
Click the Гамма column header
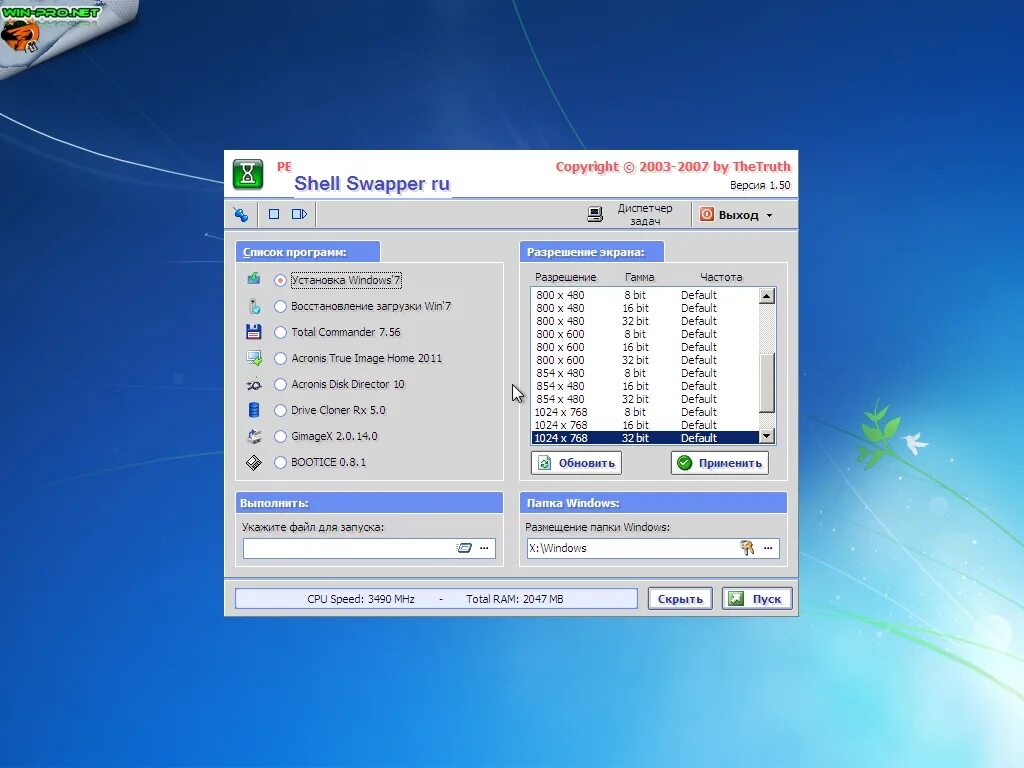pos(639,278)
